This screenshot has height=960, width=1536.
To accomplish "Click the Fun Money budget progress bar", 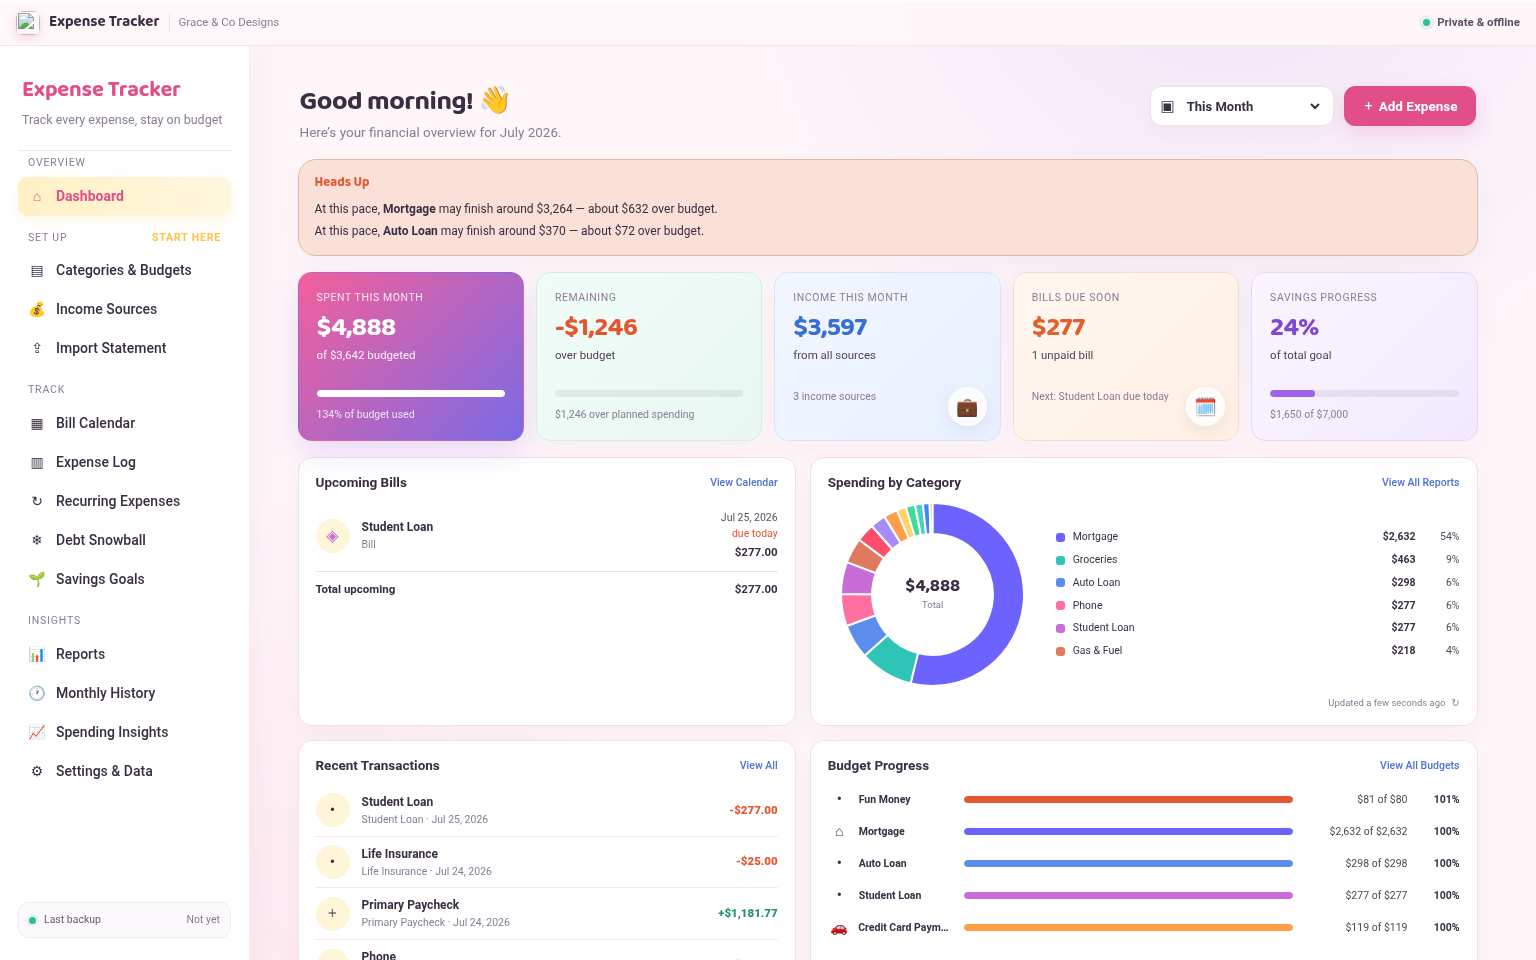I will pos(1128,800).
